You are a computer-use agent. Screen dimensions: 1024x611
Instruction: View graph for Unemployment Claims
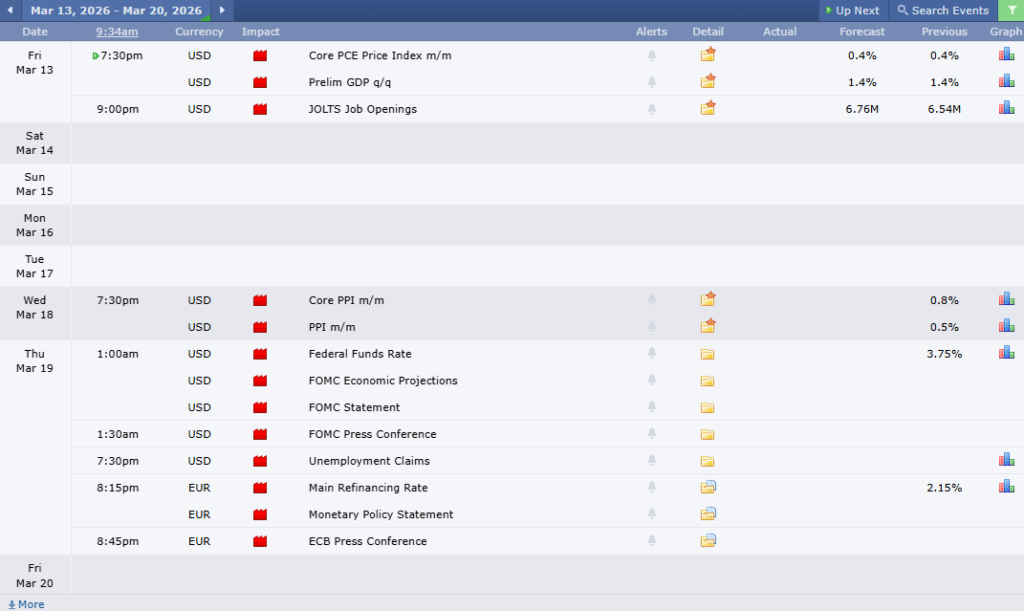[x=1006, y=460]
